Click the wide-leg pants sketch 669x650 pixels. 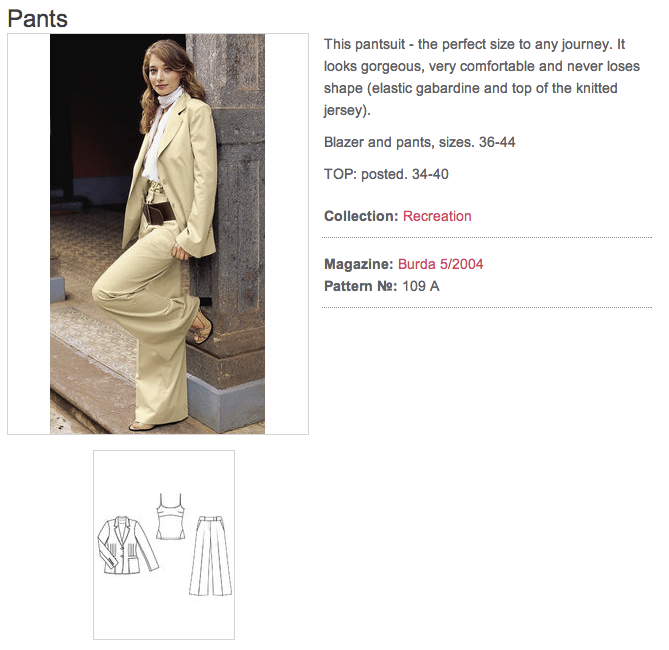tap(211, 555)
